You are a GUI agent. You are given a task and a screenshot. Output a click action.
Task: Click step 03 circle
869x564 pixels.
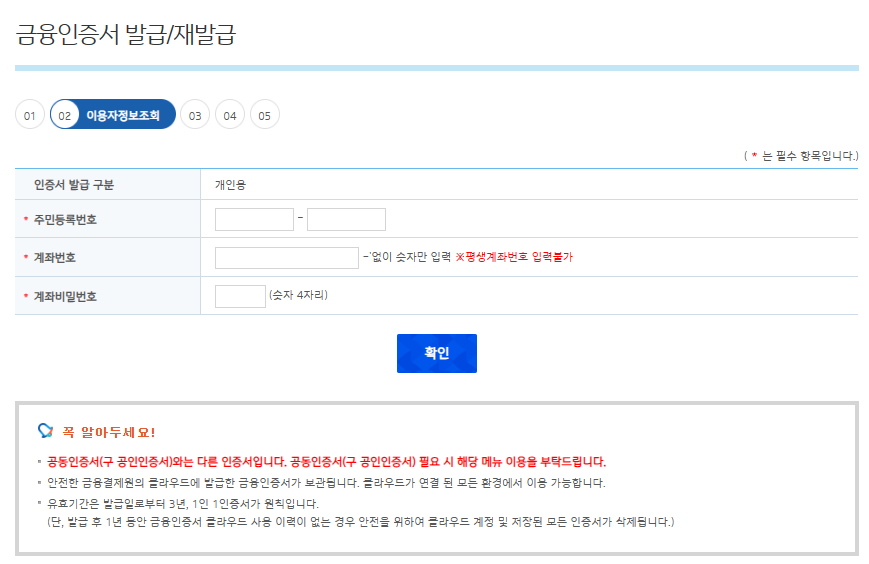pos(195,115)
